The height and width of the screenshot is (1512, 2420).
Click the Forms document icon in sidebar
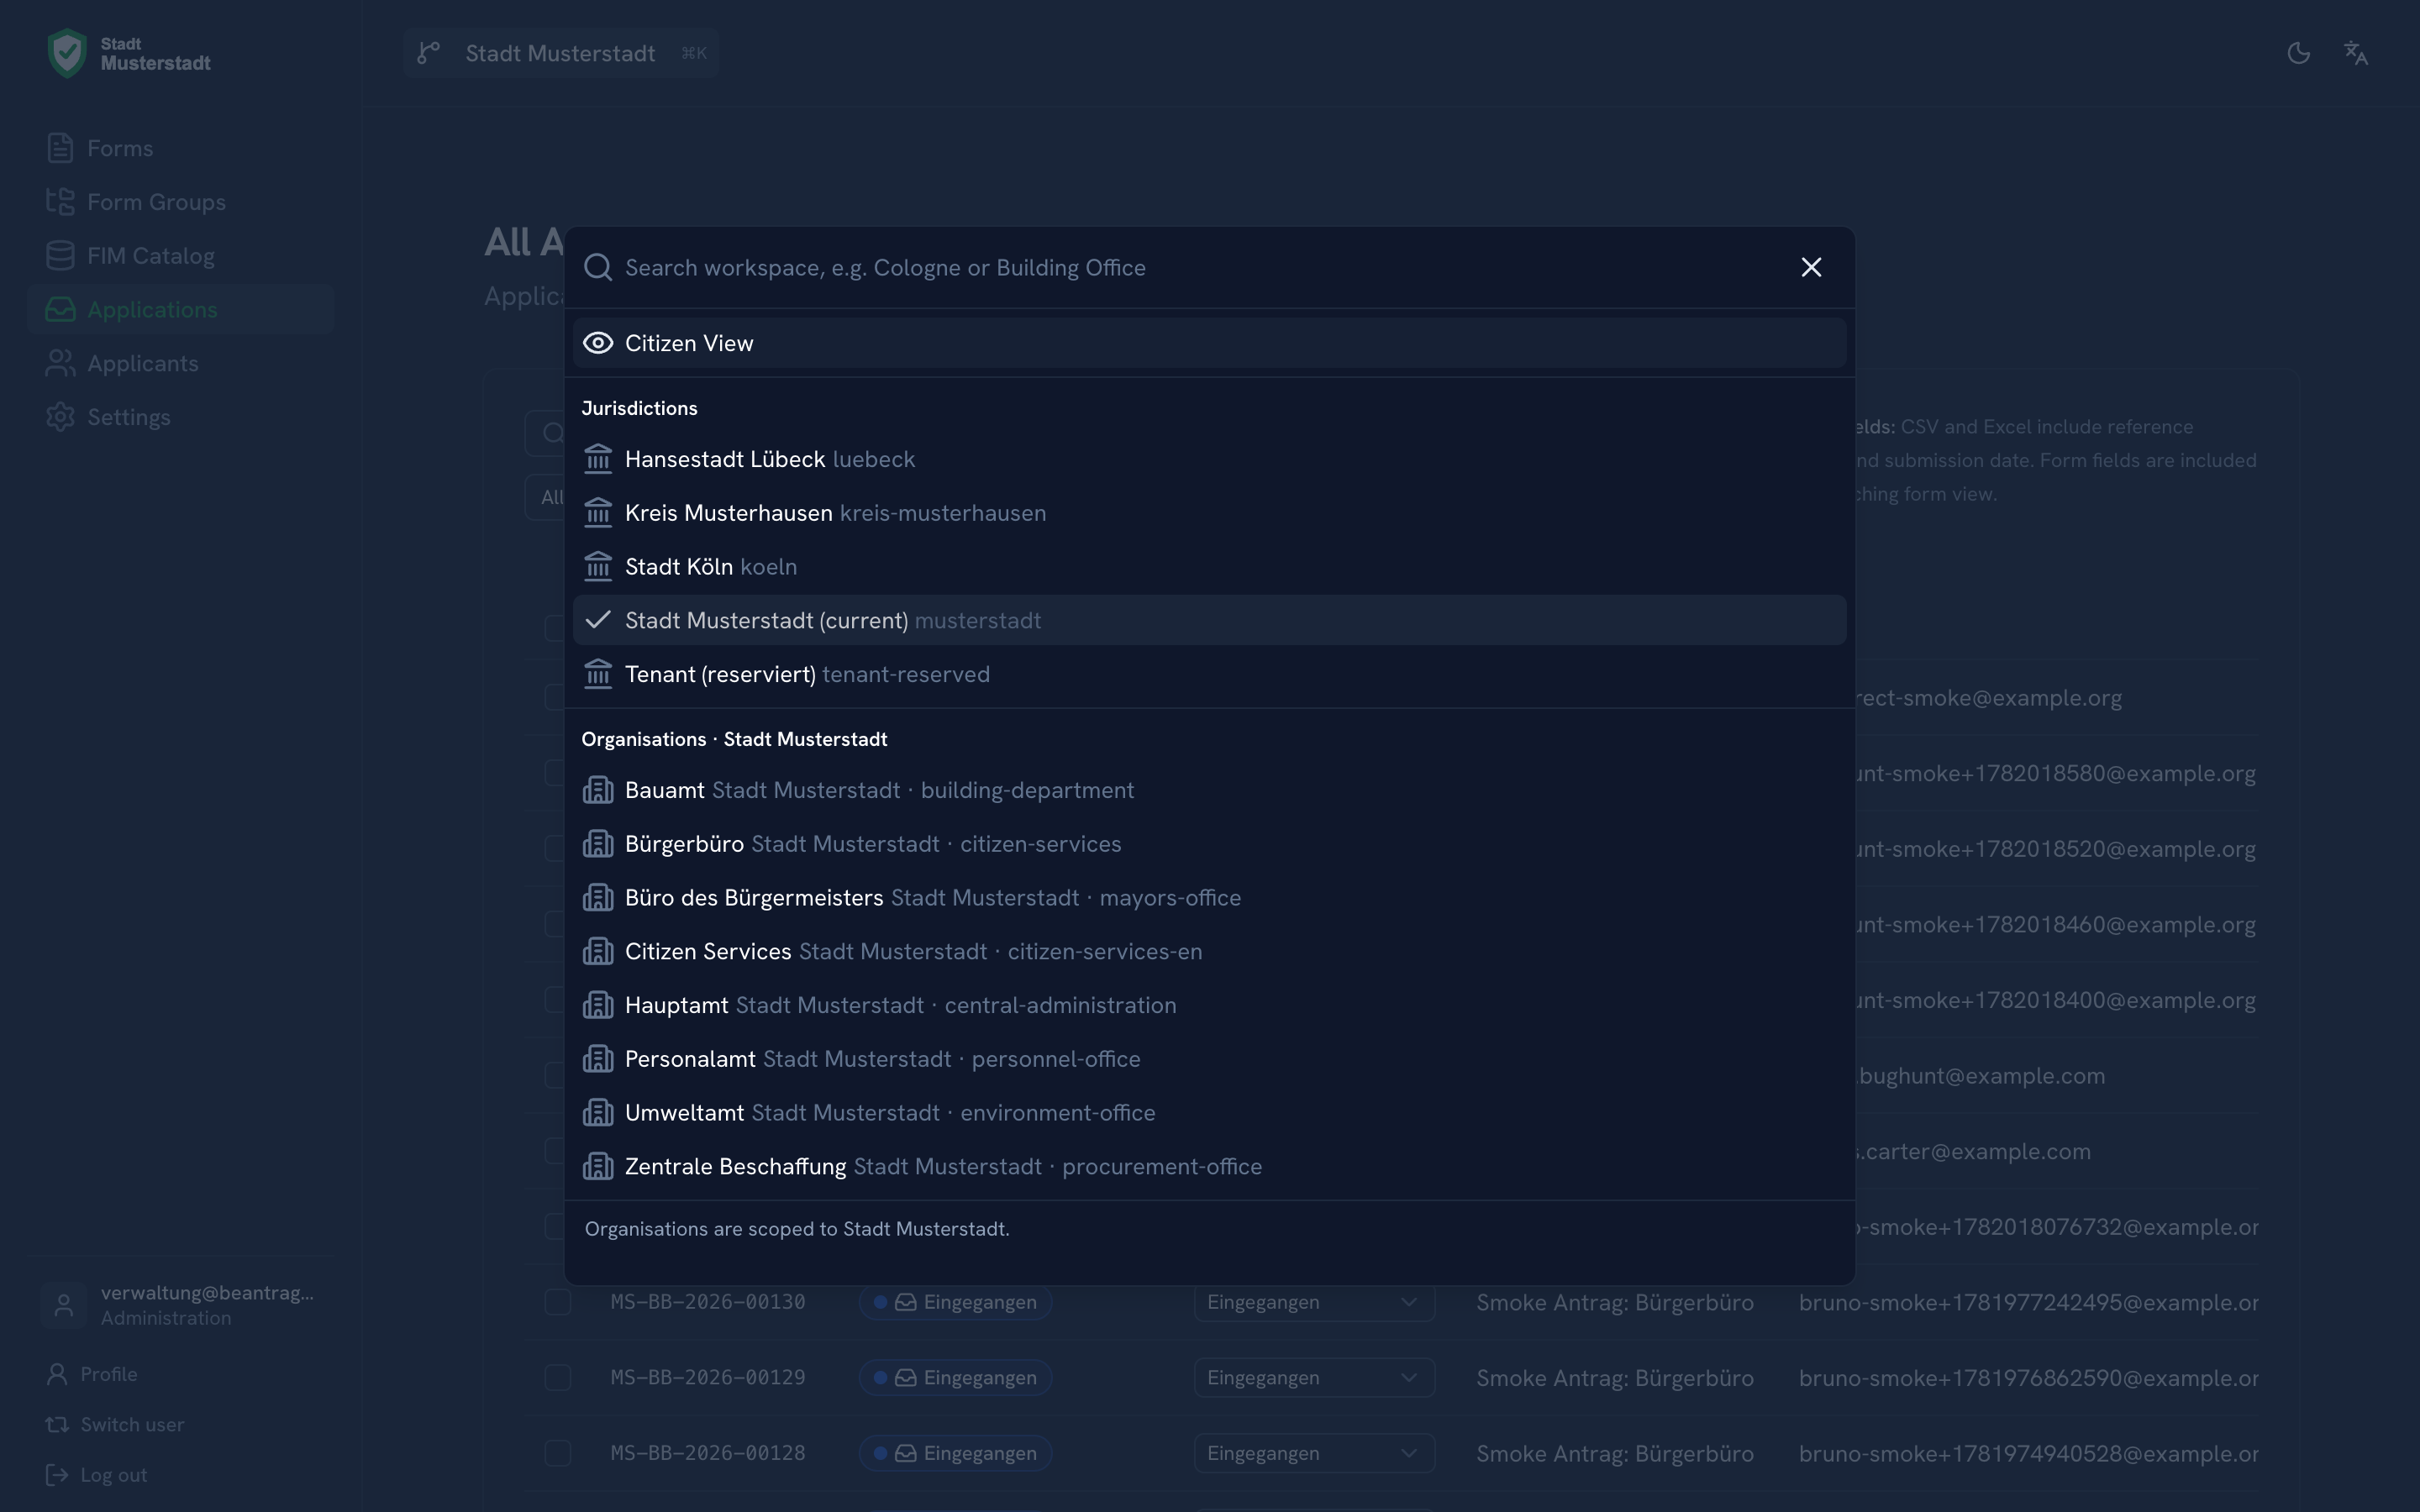coord(60,148)
